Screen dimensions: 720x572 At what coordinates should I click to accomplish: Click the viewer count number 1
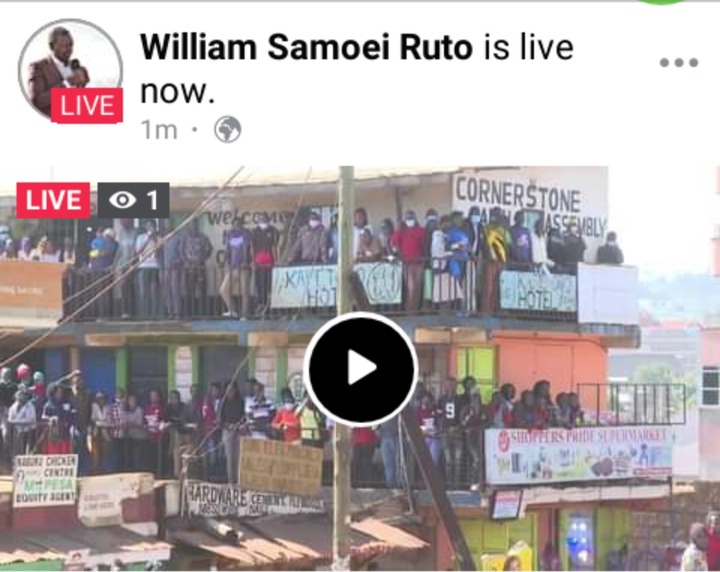click(152, 200)
